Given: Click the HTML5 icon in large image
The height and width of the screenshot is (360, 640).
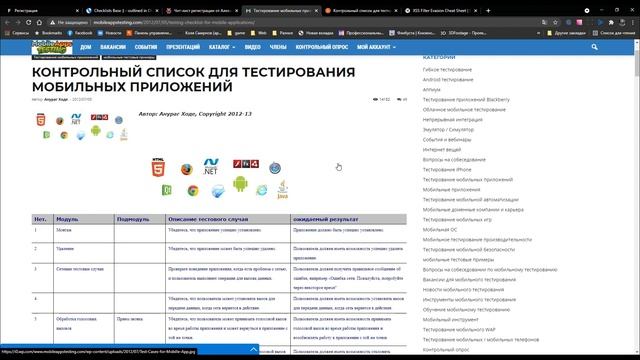Looking at the screenshot, I should coord(158,167).
